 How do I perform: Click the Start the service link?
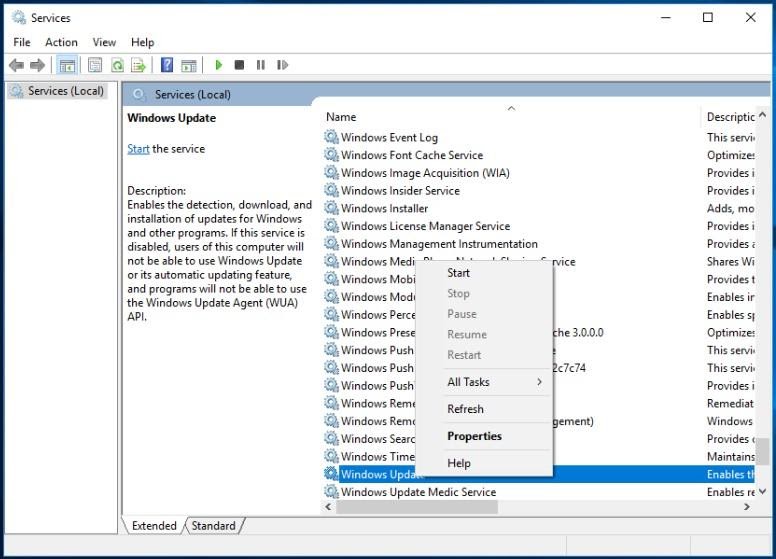[138, 149]
